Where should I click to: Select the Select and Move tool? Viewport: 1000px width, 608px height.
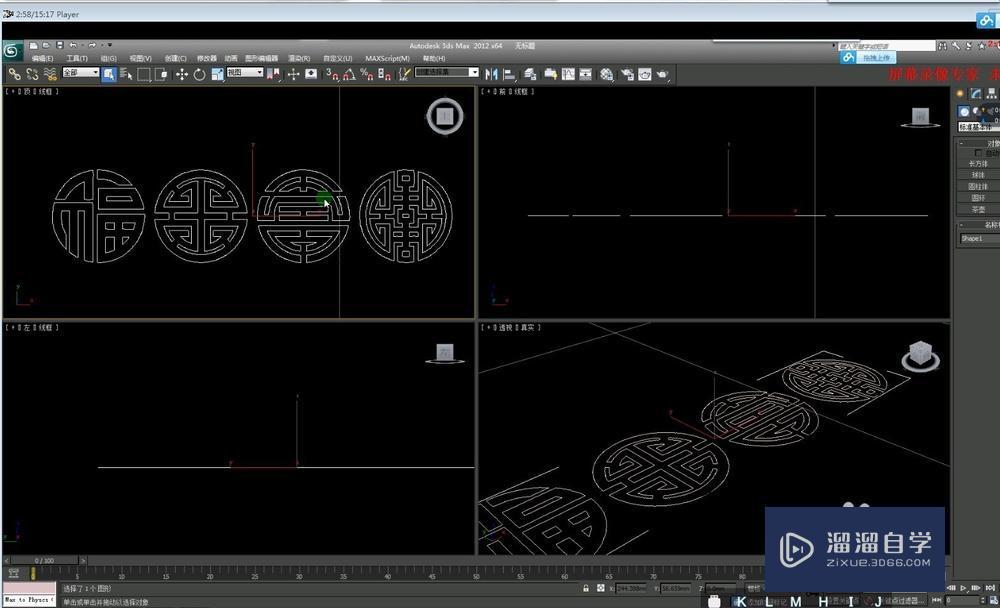pyautogui.click(x=182, y=74)
